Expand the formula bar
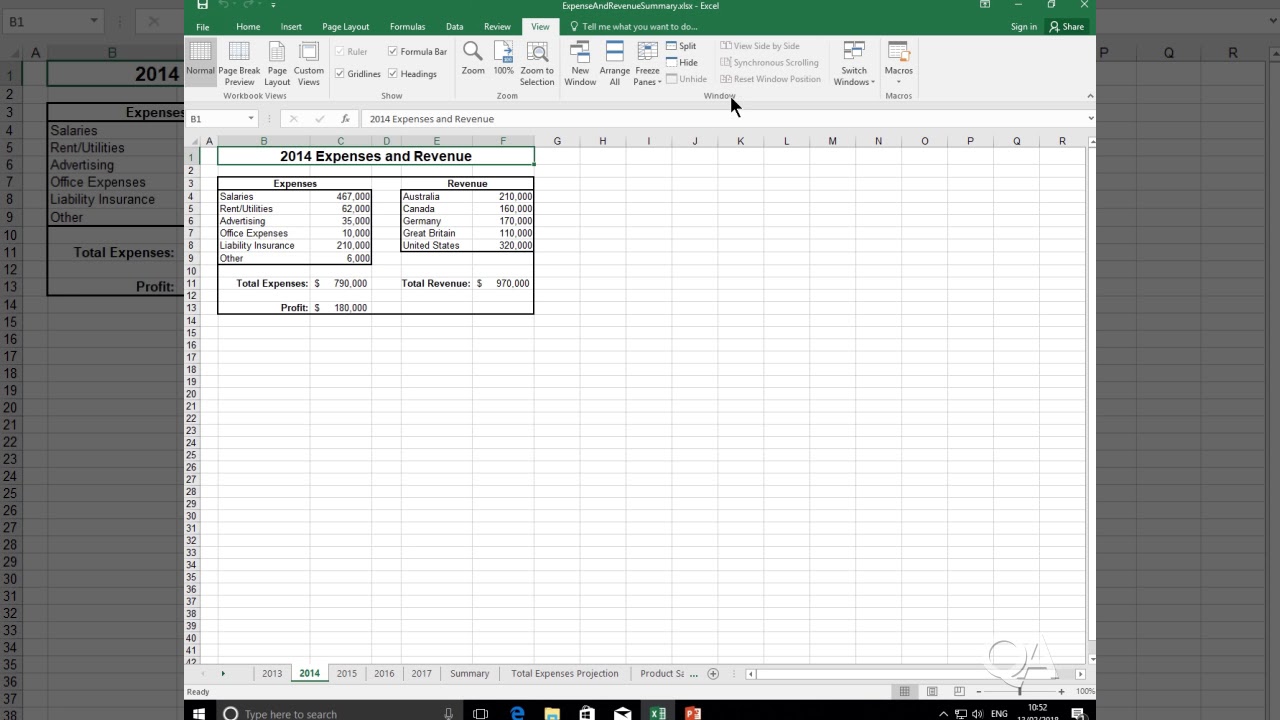The width and height of the screenshot is (1280, 720). click(1090, 118)
